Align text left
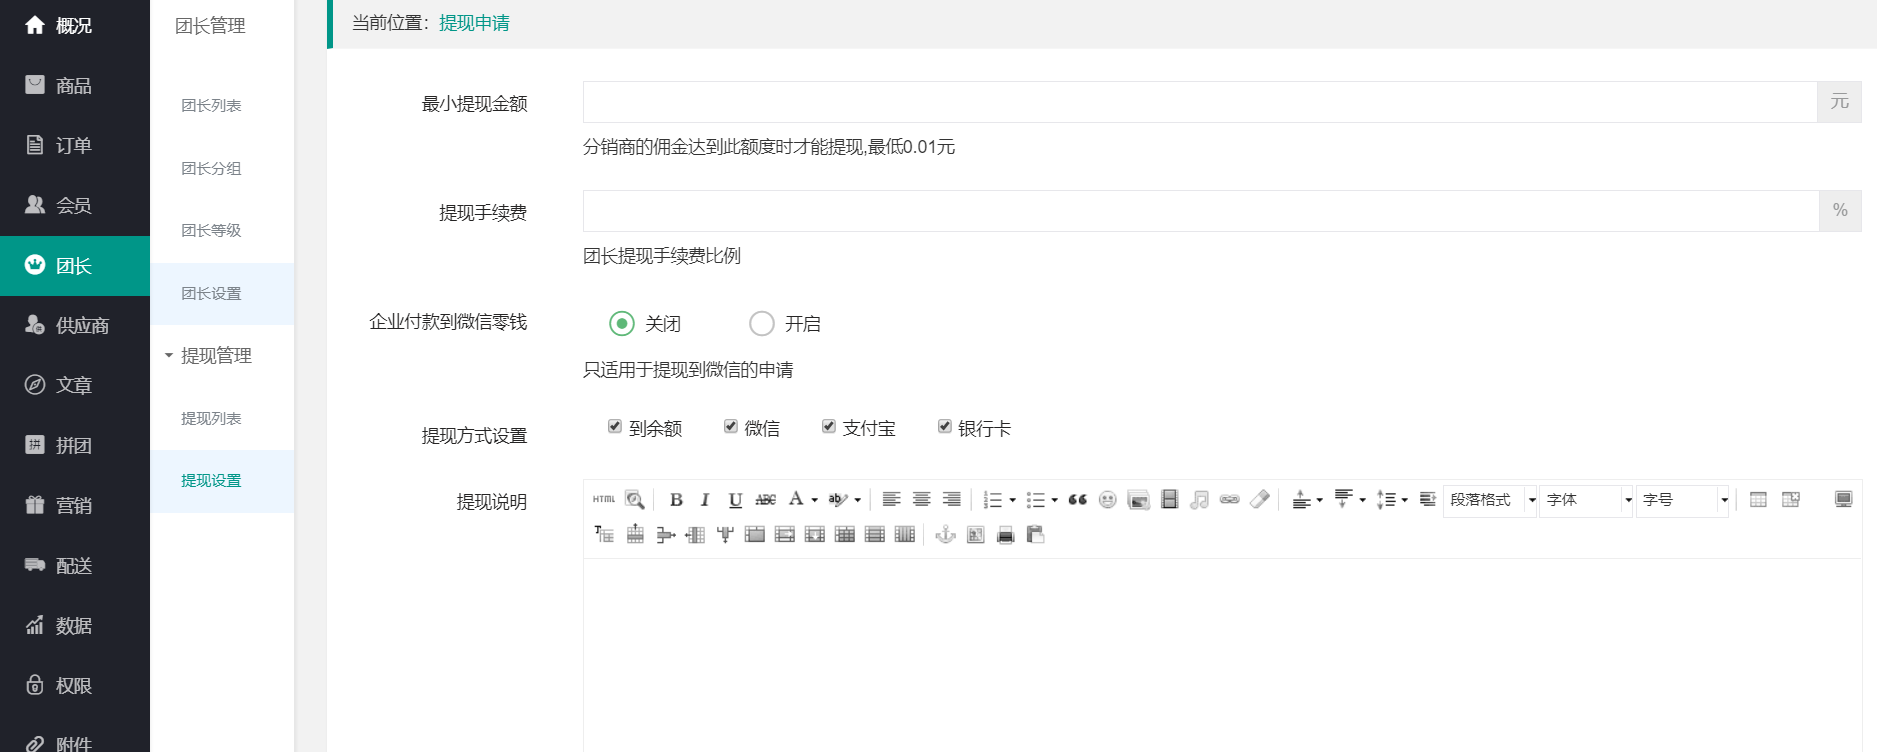 point(892,499)
